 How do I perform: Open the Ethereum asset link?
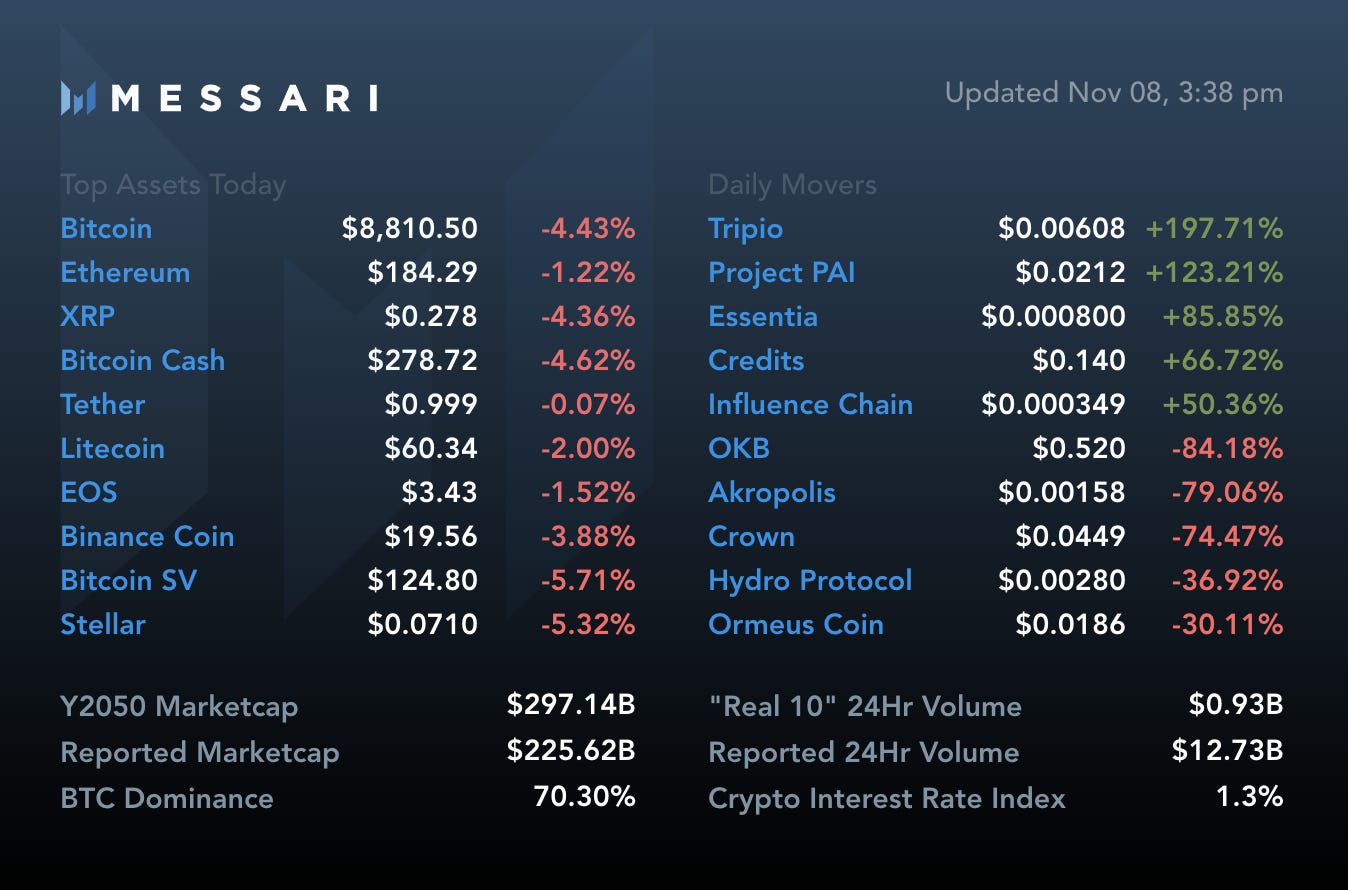coord(125,272)
